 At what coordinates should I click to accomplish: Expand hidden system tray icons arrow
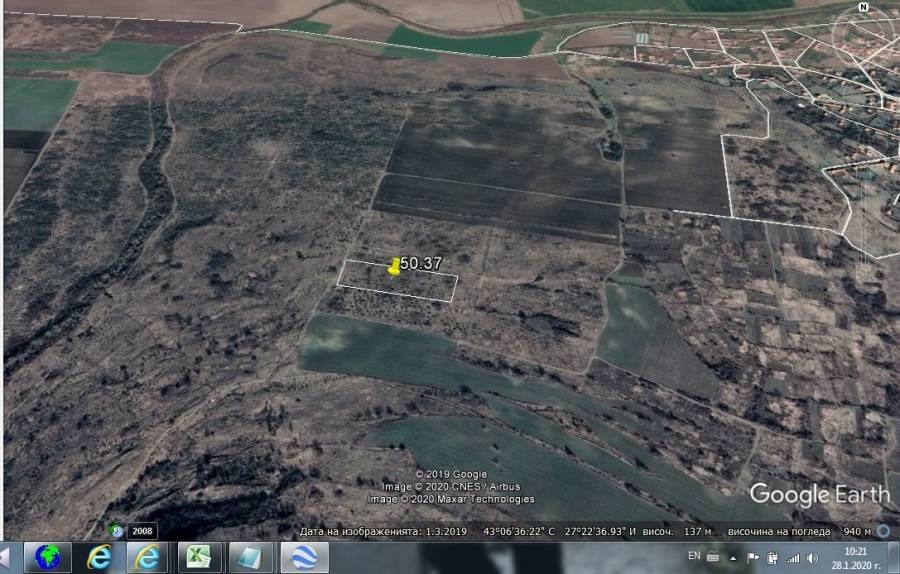735,556
